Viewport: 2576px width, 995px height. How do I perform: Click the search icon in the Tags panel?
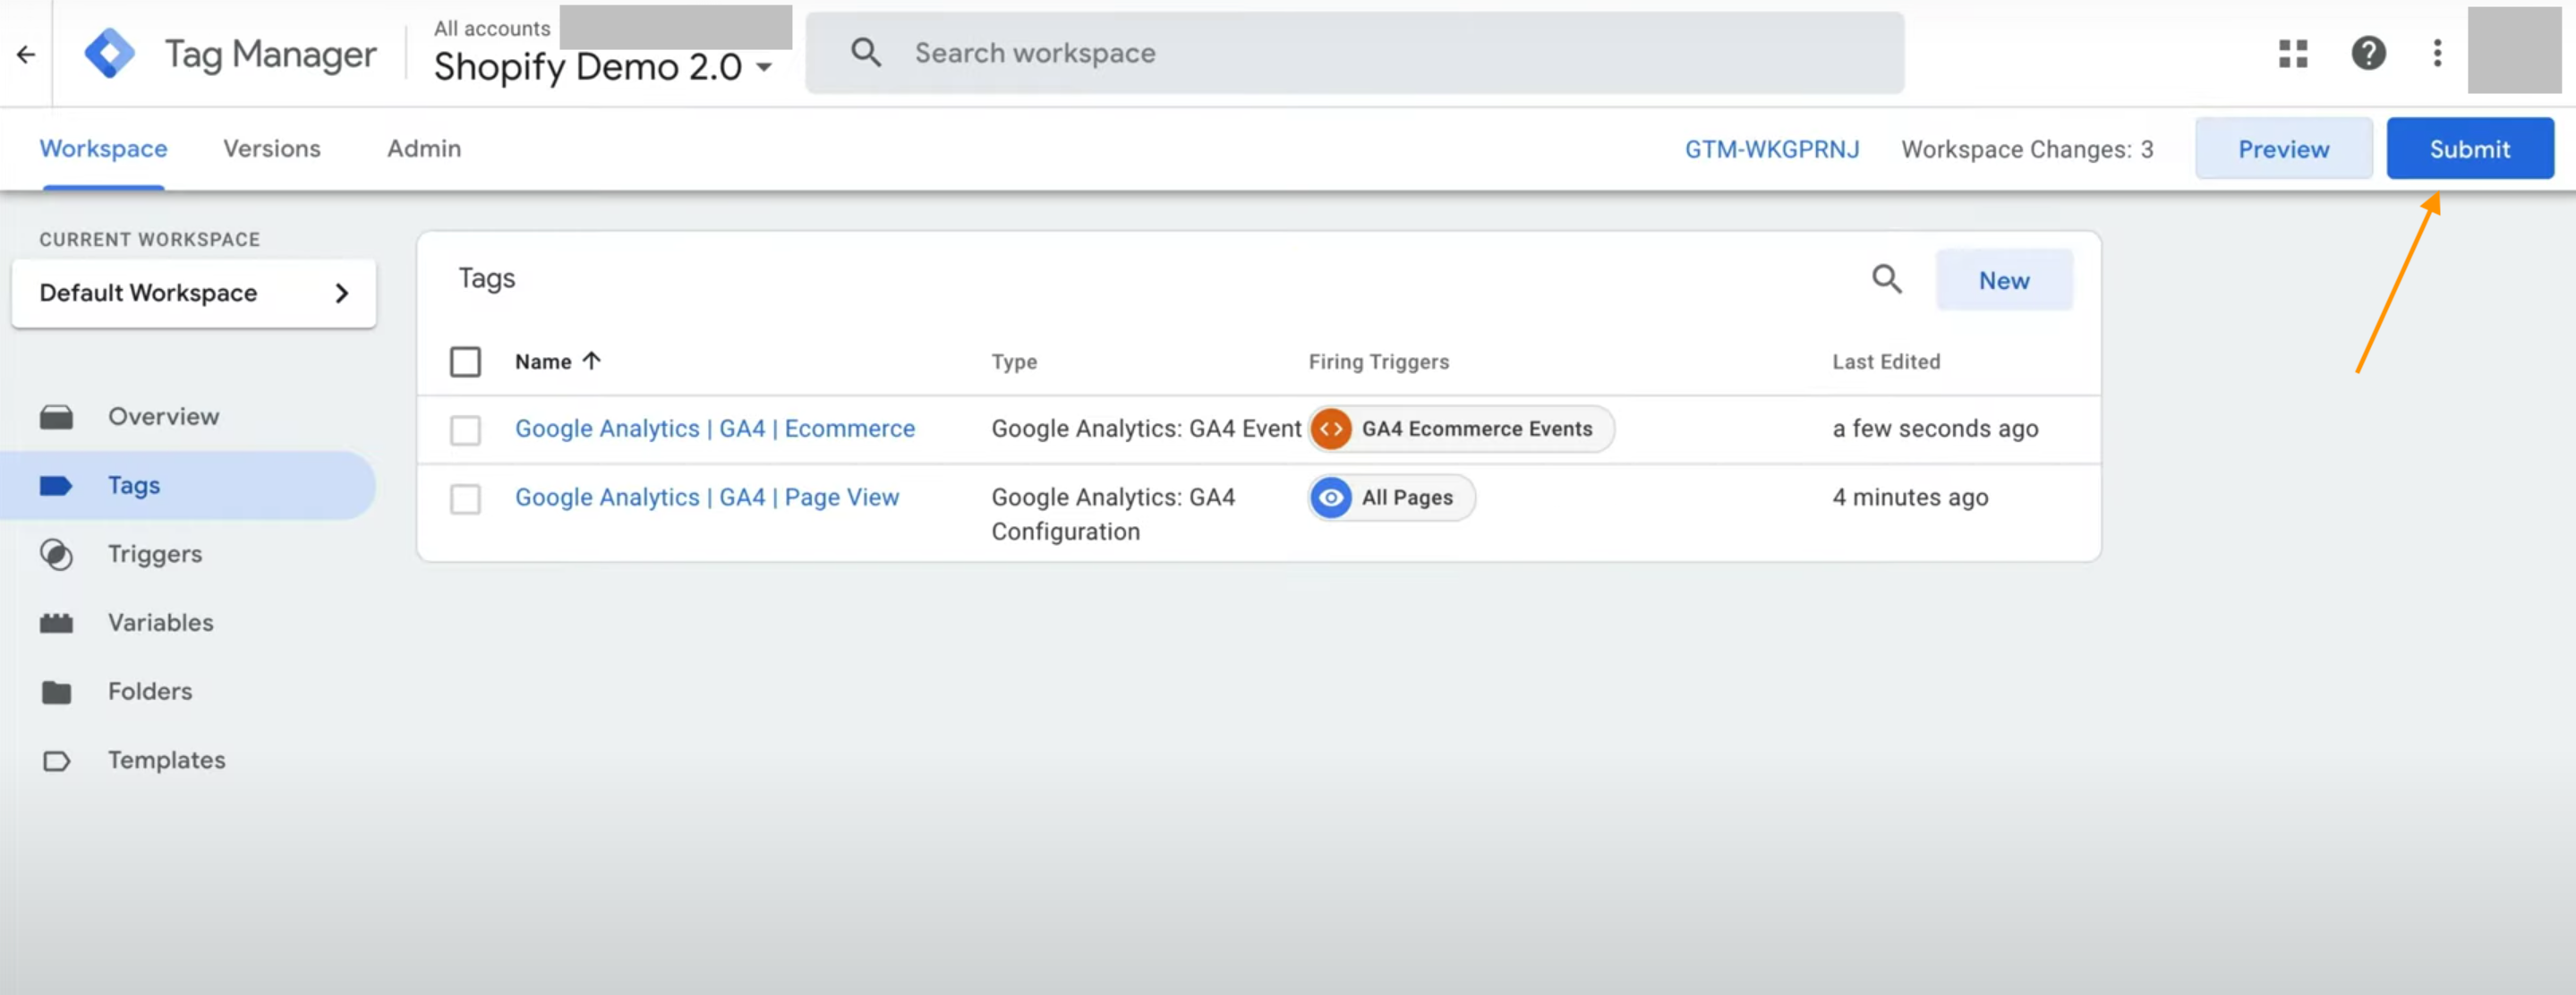pos(1886,279)
